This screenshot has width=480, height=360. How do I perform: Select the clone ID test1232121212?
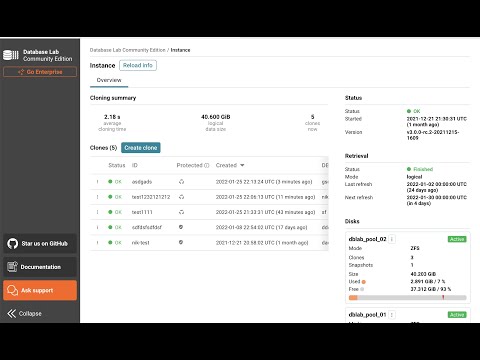coord(151,197)
